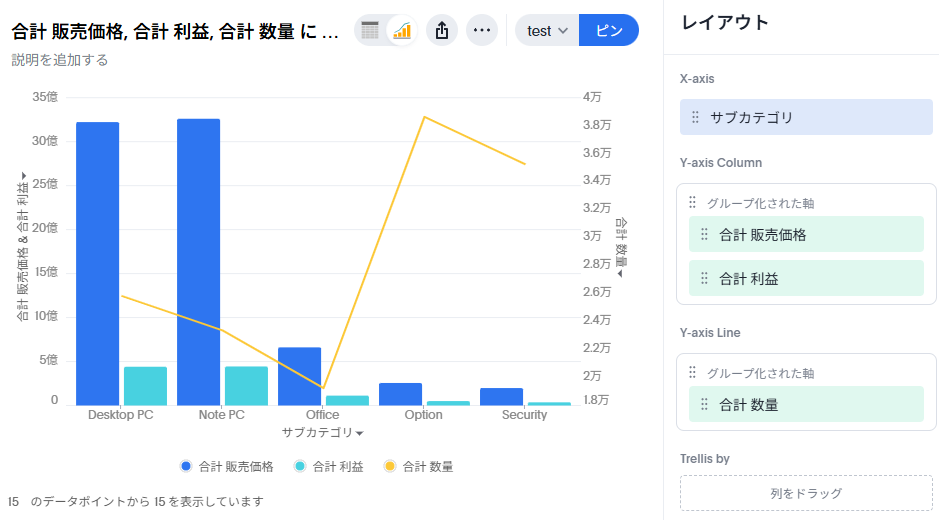The image size is (939, 520).
Task: Click drag handle beside 合計 販売価格 chip
Action: (x=704, y=235)
